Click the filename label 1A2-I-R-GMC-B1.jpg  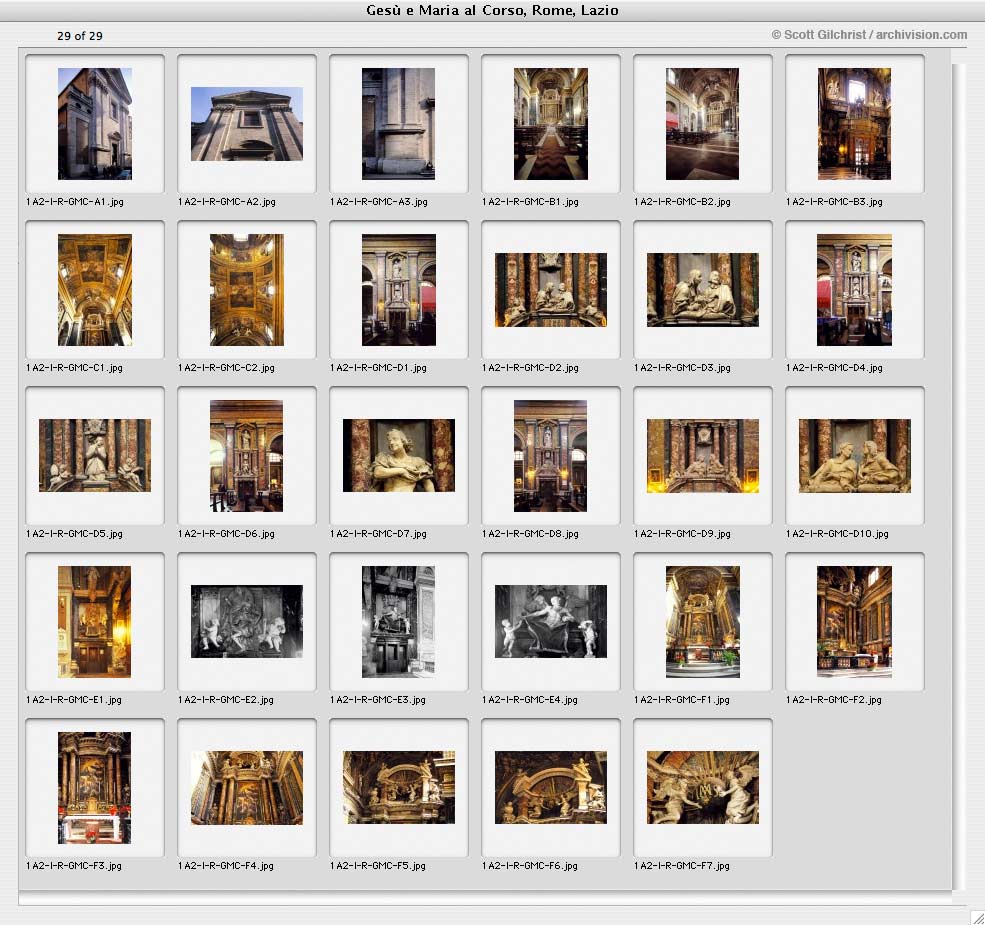[531, 202]
